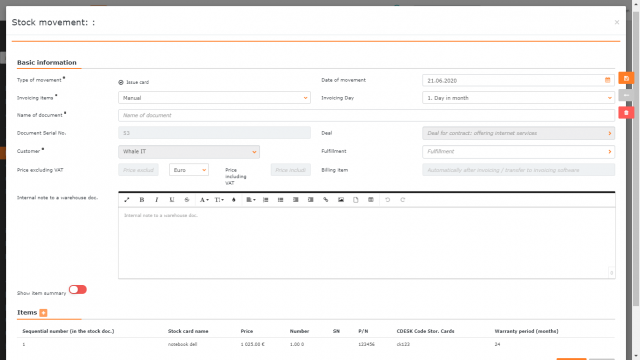Click the Sequential number column header
Screen dimensions: 640x360
(x=68, y=331)
